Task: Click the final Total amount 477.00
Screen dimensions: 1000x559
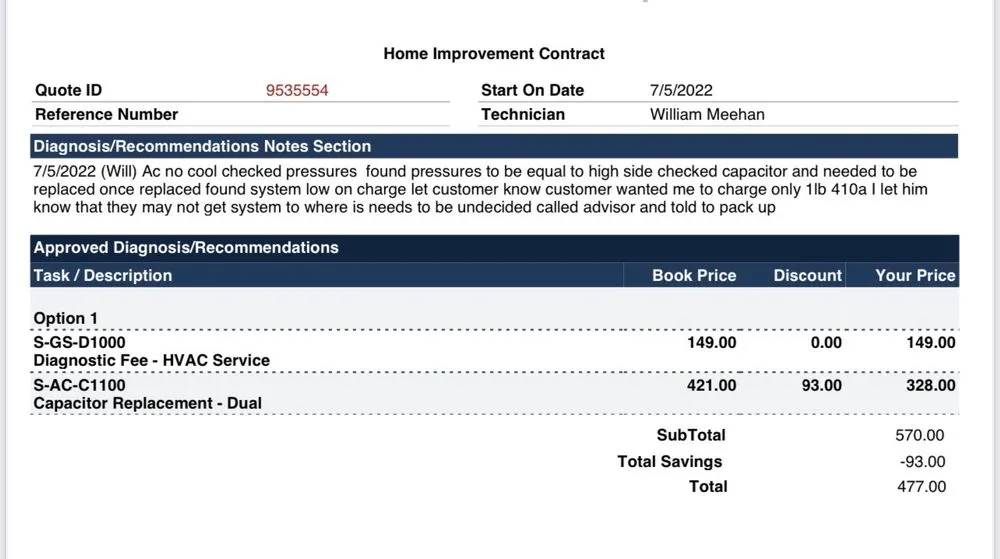Action: pos(921,487)
